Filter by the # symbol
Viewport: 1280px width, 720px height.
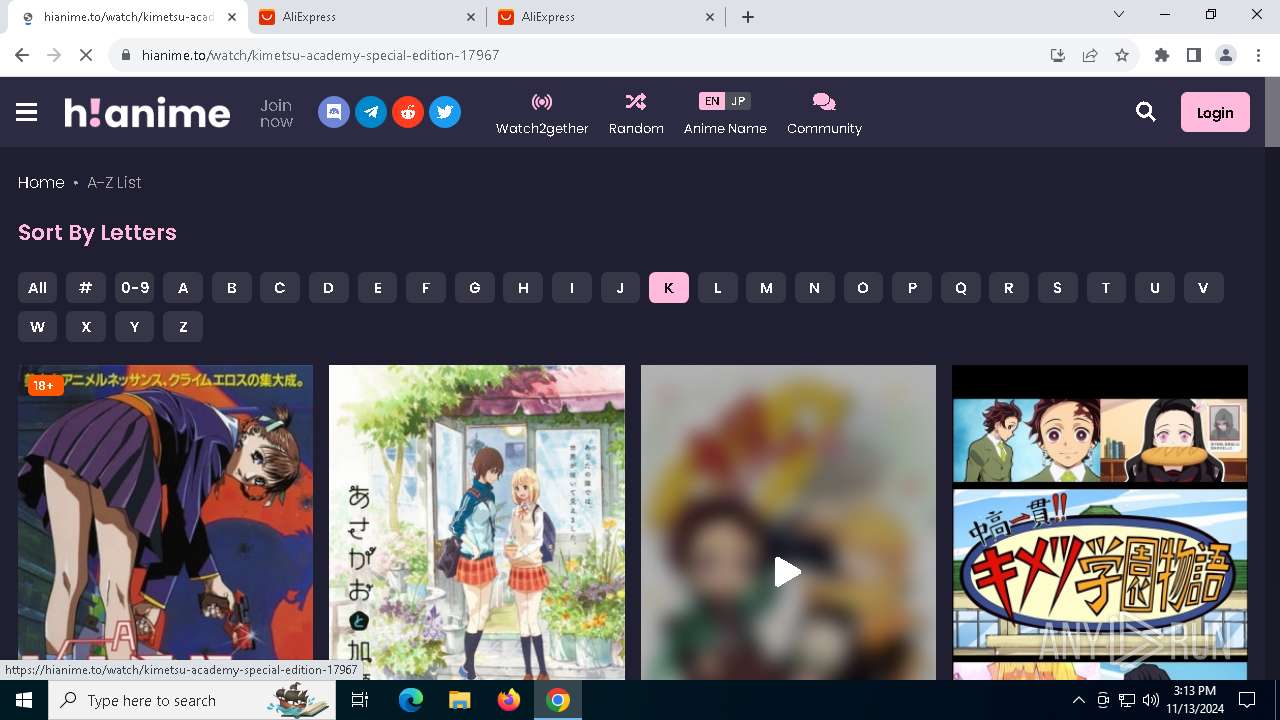86,288
